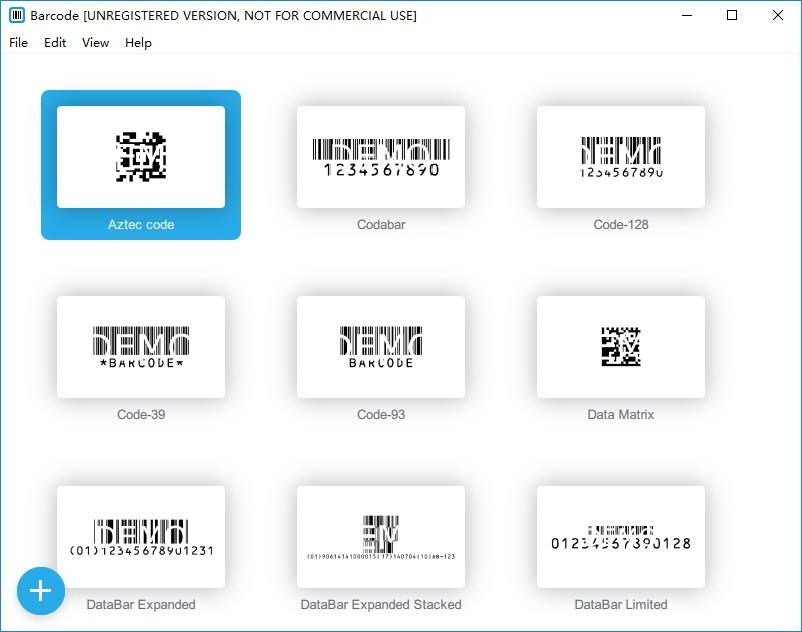Pick the DataBar Expanded Stacked thumbnail
The image size is (802, 632).
click(381, 537)
